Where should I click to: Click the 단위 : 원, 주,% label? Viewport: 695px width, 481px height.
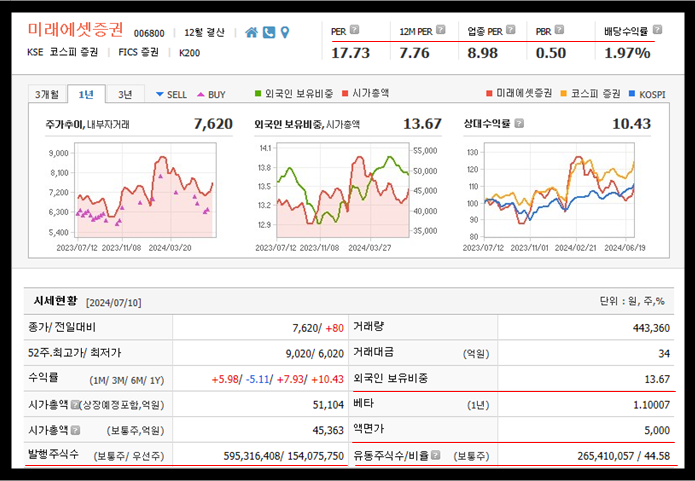tap(632, 301)
